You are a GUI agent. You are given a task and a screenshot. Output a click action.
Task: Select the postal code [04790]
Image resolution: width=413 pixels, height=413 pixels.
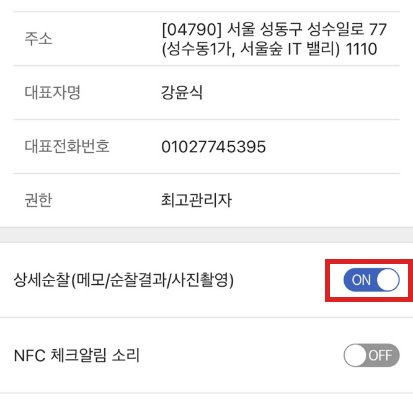pos(191,30)
